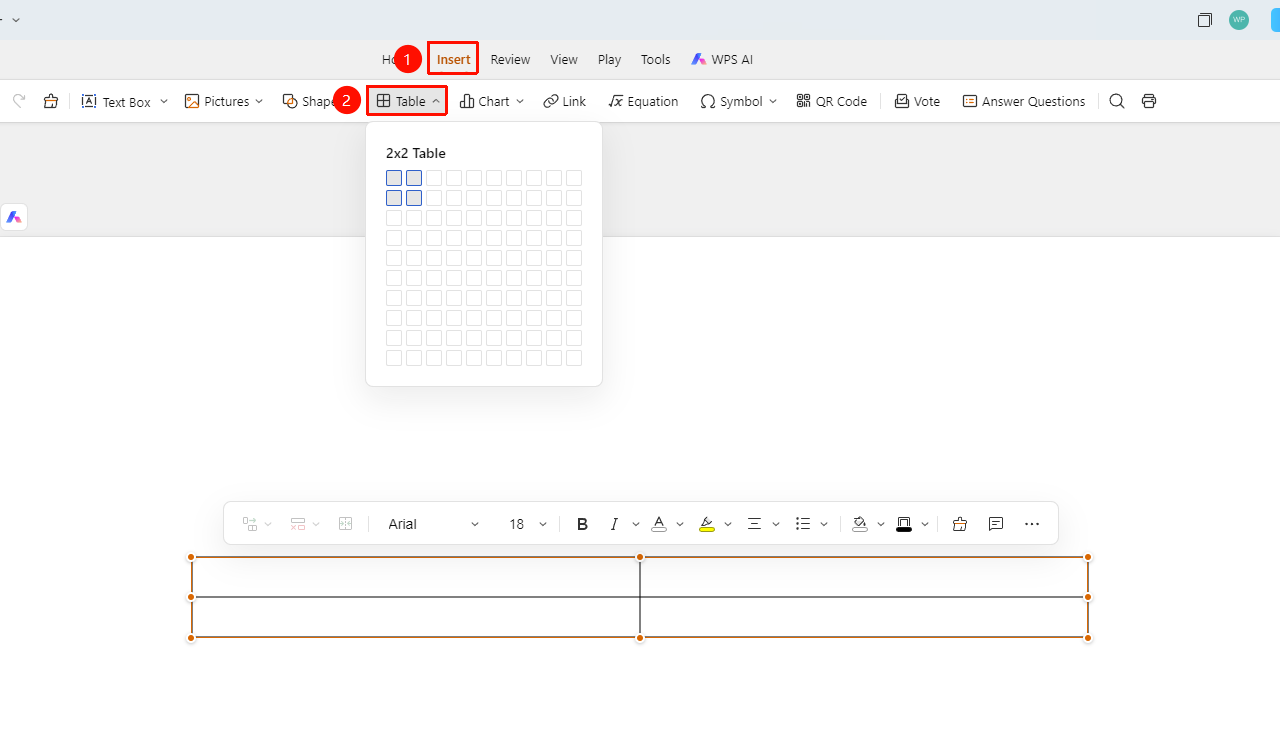Screen dimensions: 1280x750
Task: Click the table border color icon
Action: coord(904,524)
